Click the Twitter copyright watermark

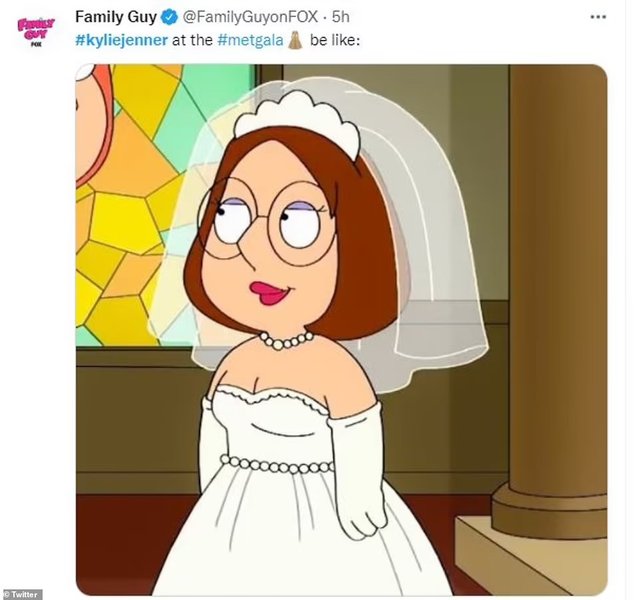pos(22,594)
